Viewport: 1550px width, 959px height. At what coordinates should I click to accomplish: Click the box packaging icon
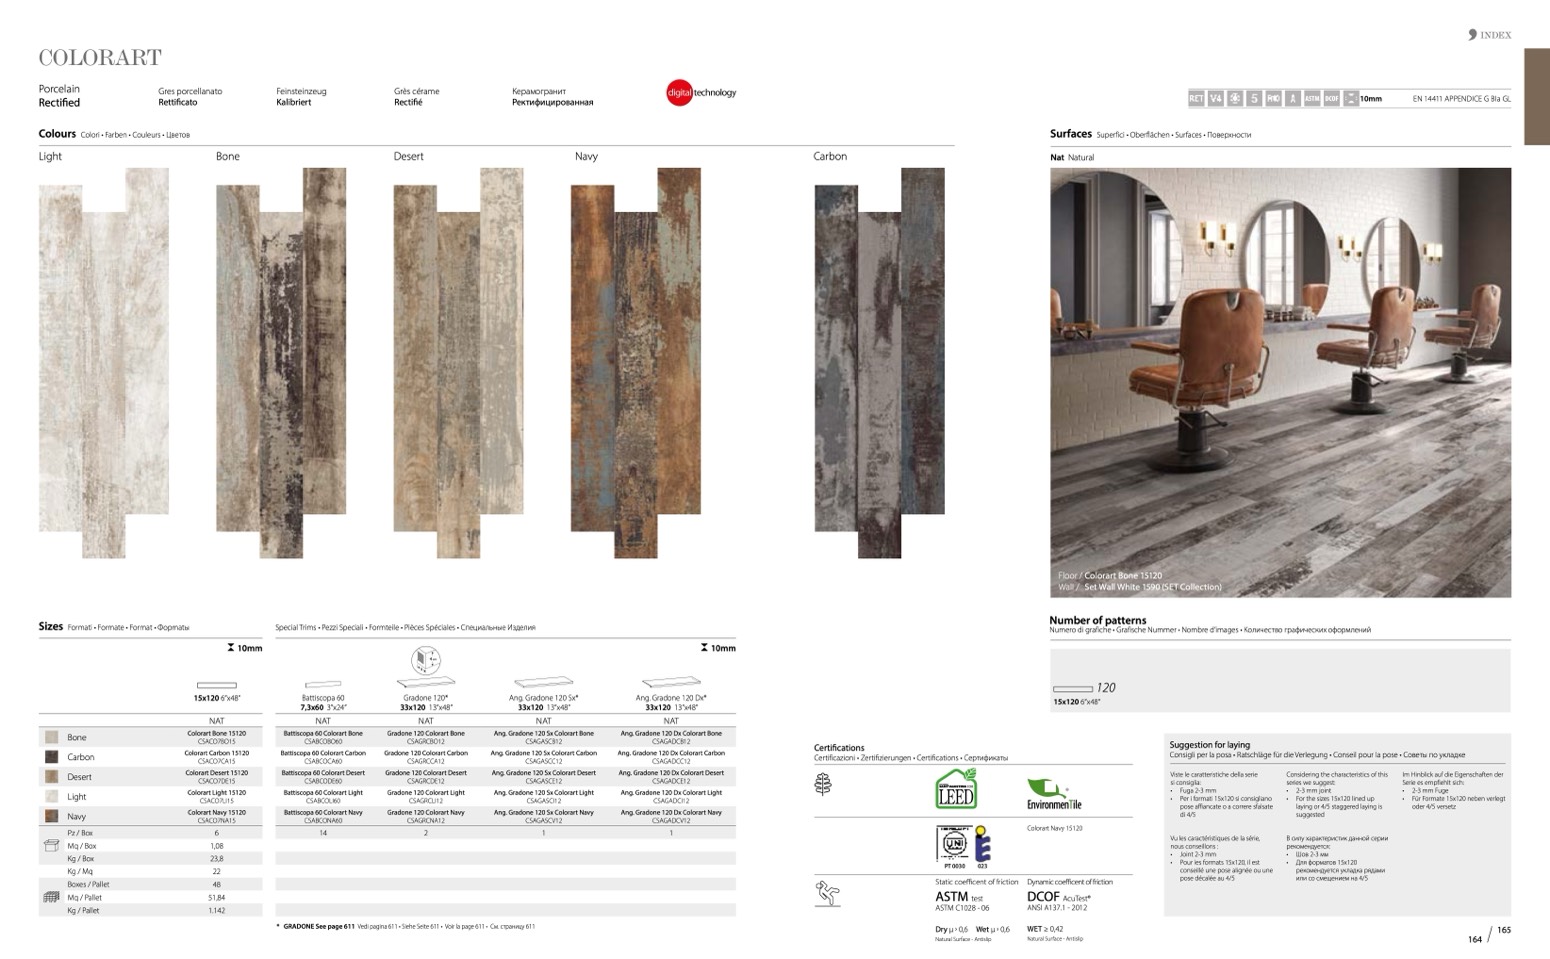tap(52, 846)
